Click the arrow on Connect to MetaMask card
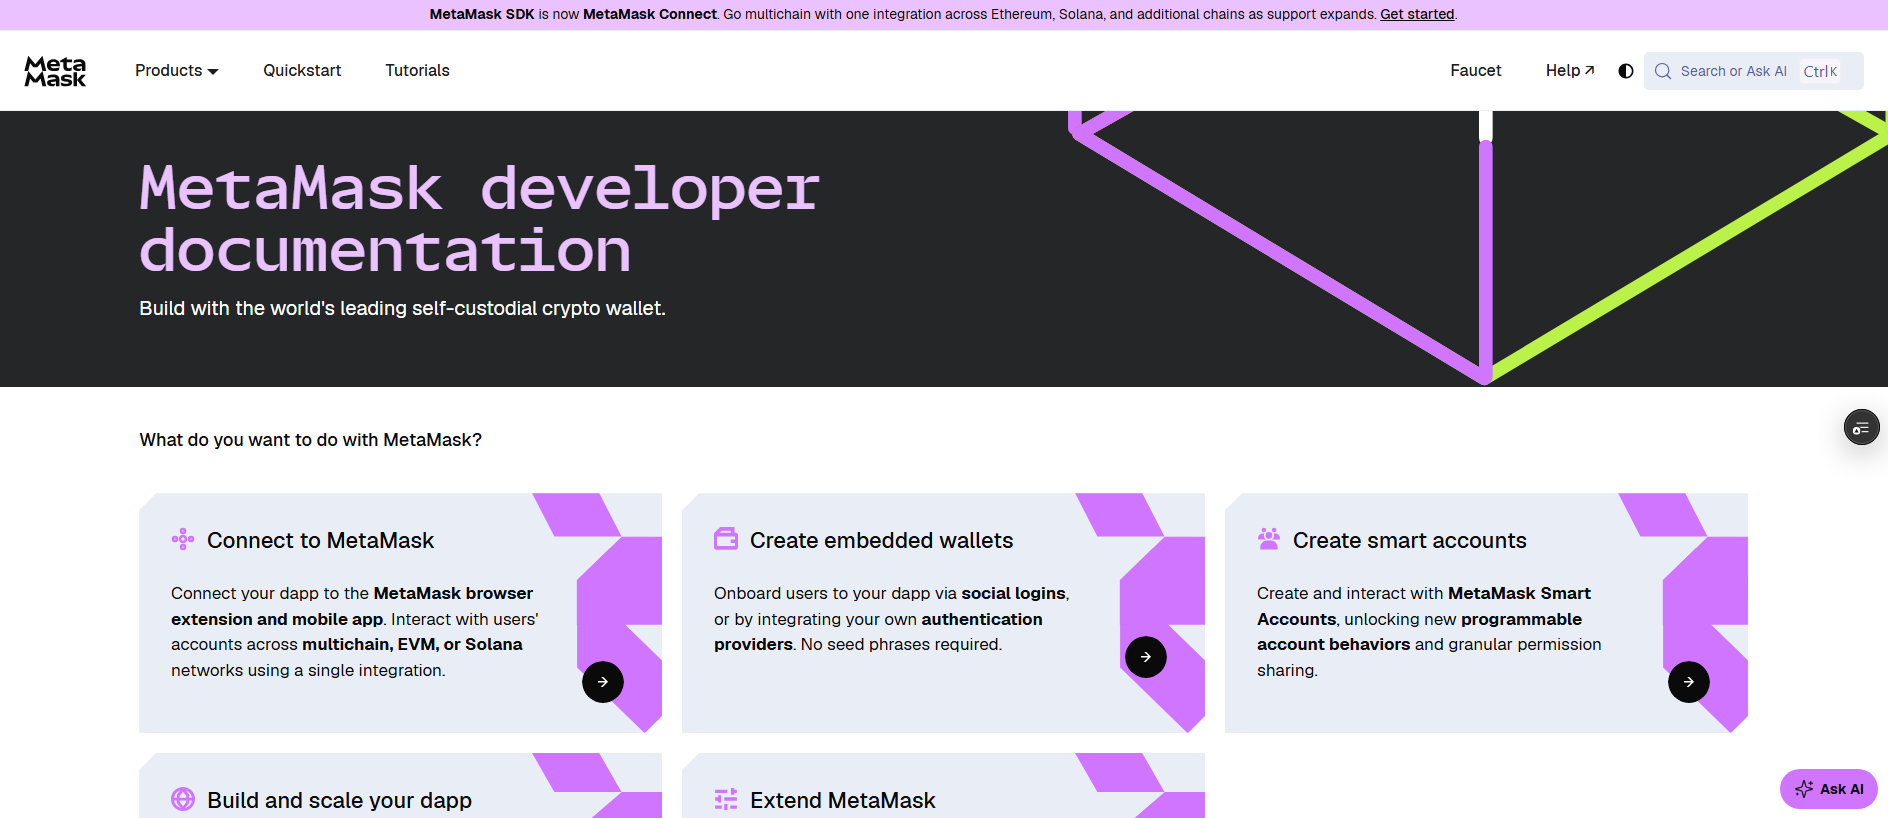This screenshot has height=818, width=1888. pyautogui.click(x=603, y=682)
